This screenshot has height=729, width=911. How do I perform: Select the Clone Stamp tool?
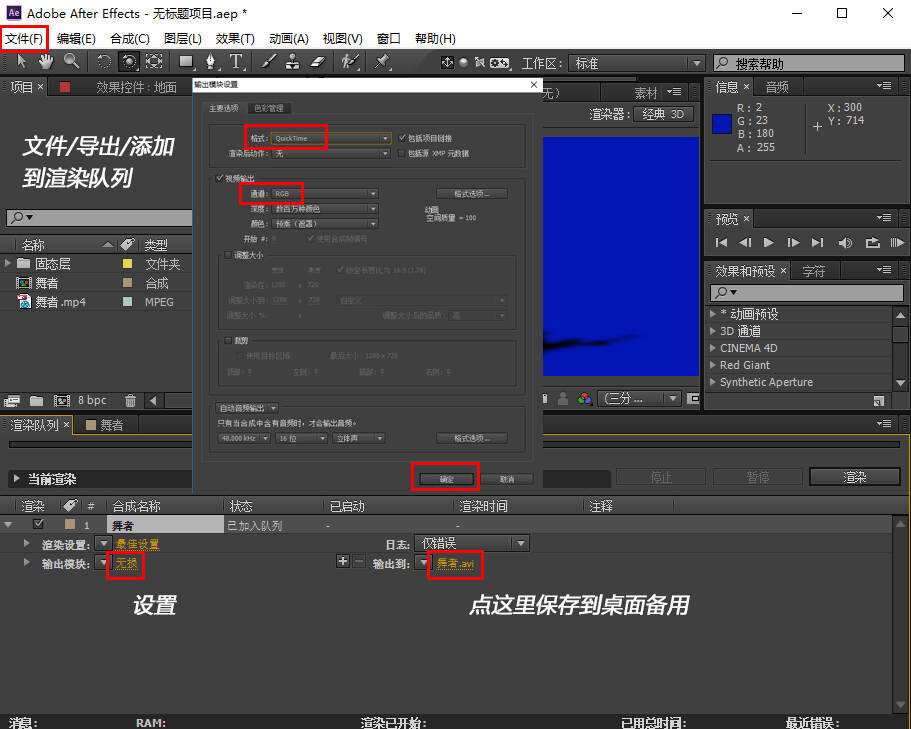click(x=293, y=62)
